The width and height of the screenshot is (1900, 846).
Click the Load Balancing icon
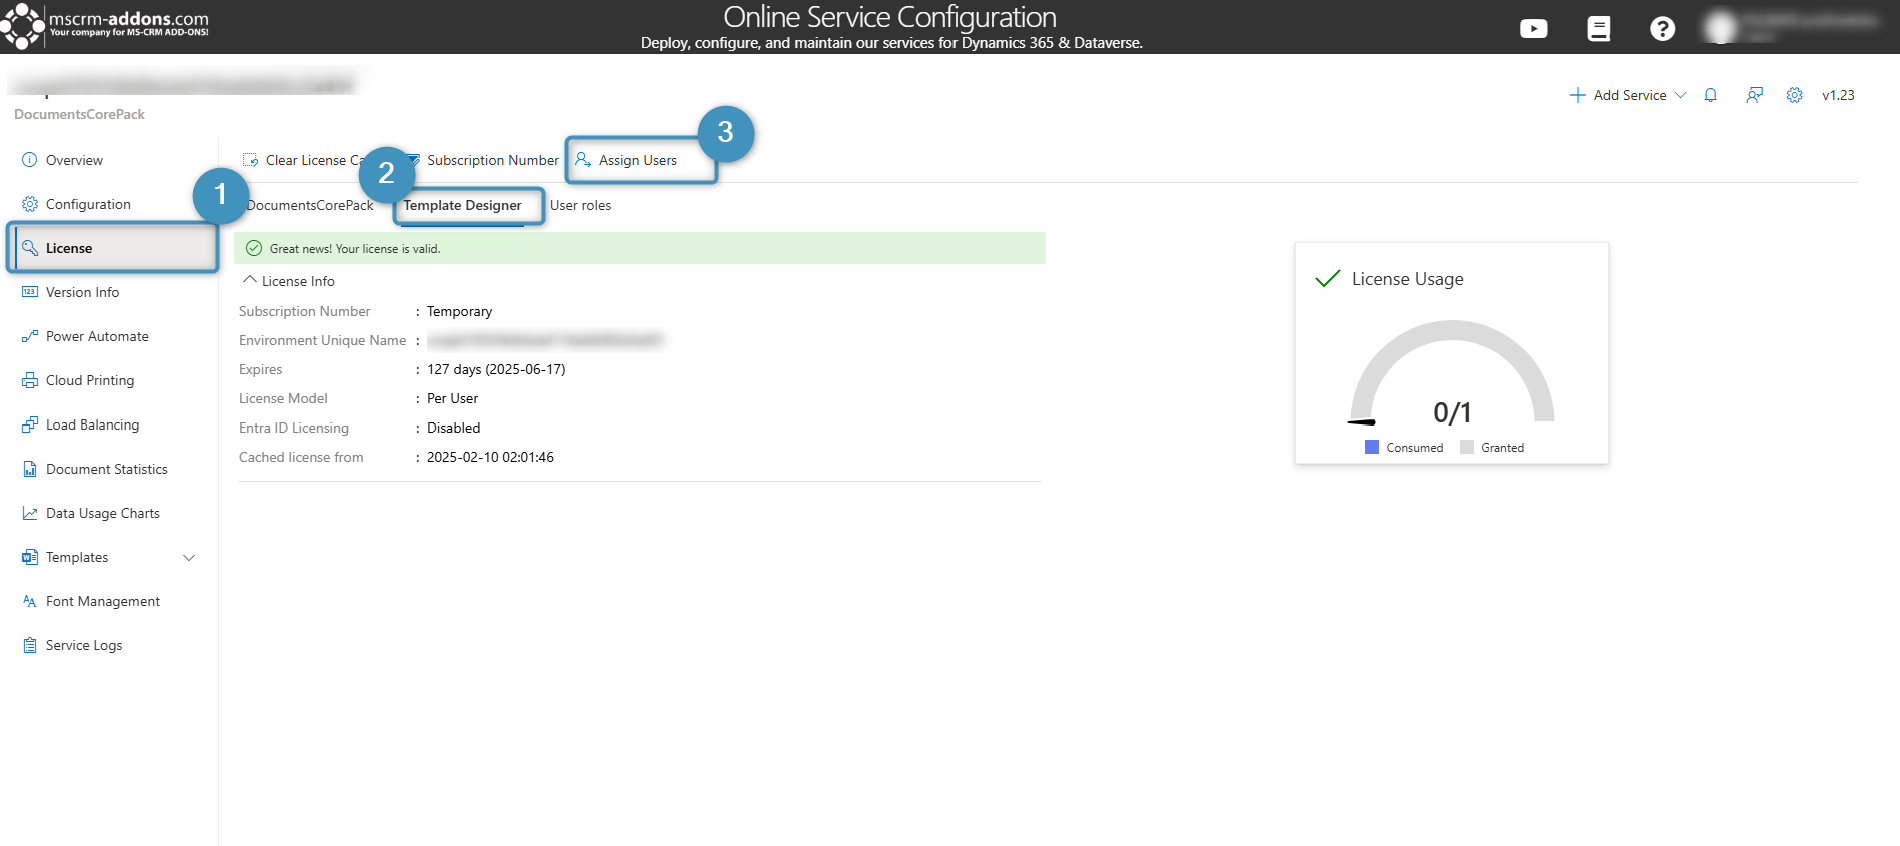point(30,425)
